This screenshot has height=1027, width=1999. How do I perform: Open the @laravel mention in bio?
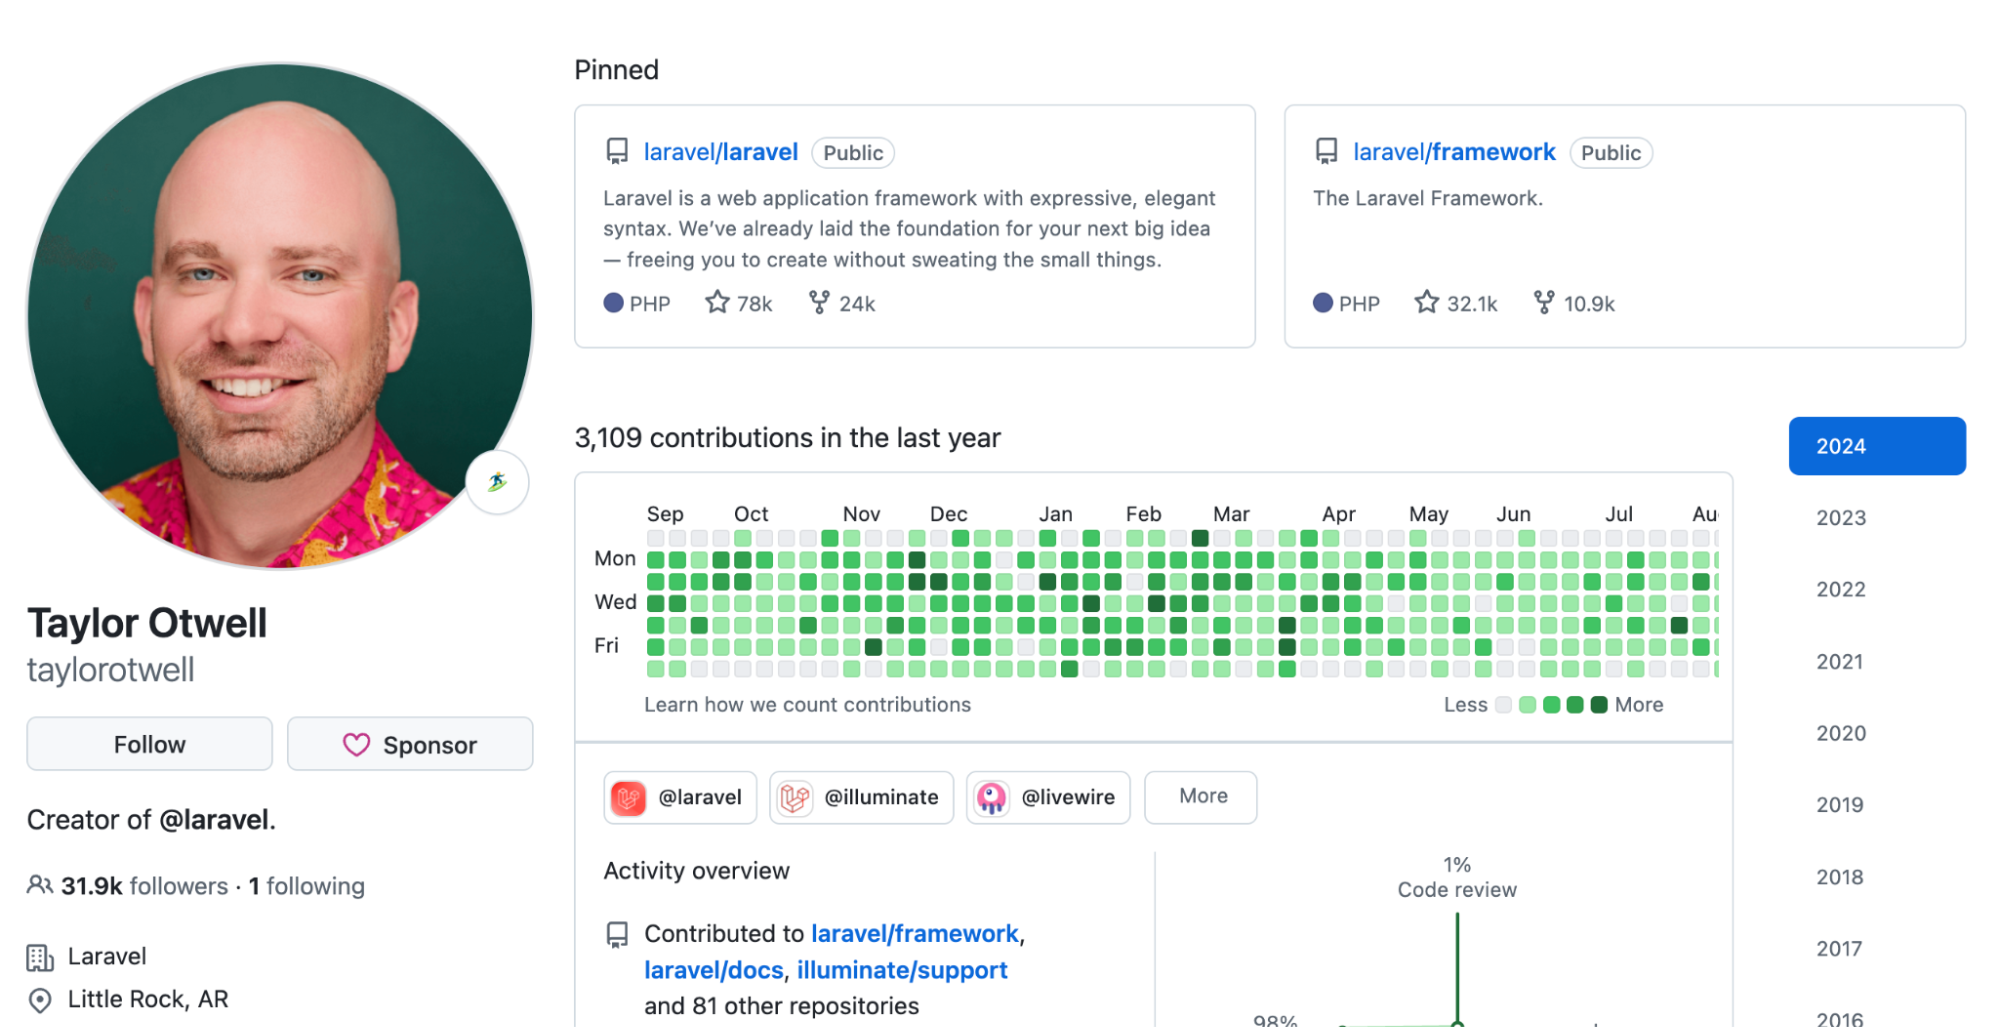[214, 820]
